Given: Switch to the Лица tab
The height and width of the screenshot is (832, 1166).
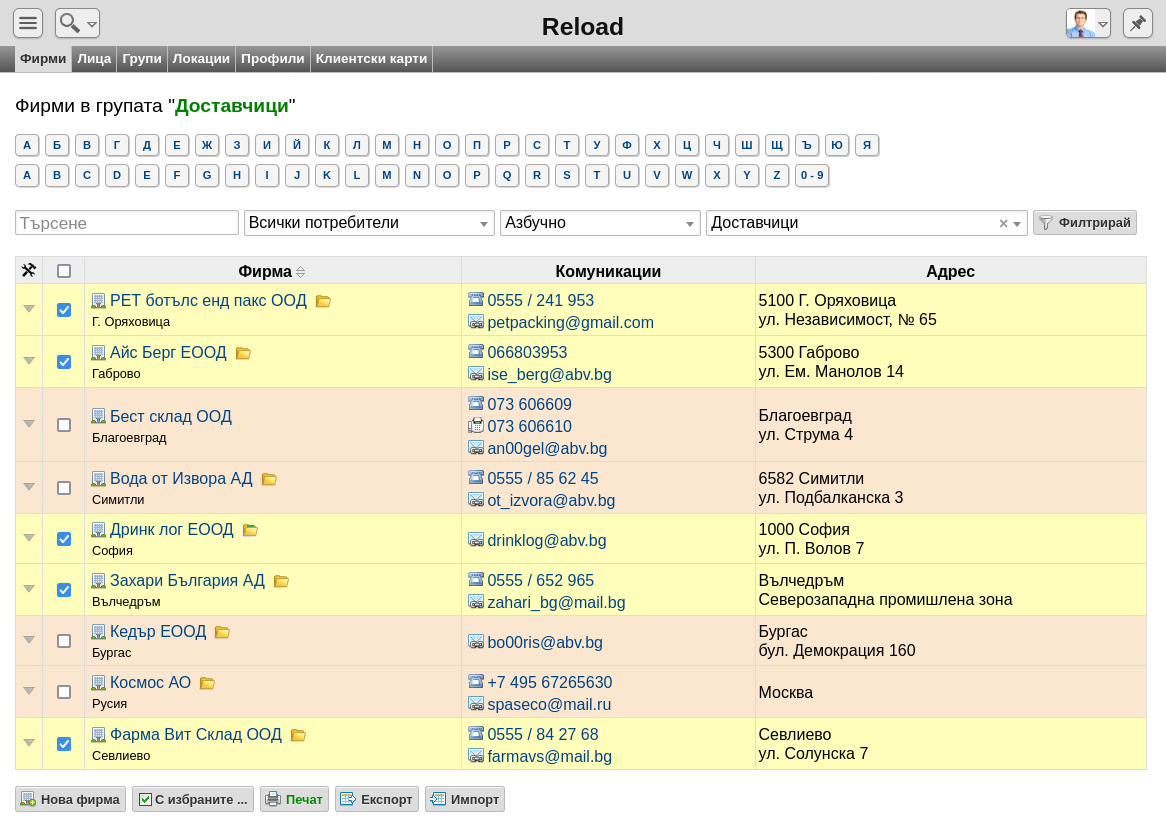Looking at the screenshot, I should point(94,59).
